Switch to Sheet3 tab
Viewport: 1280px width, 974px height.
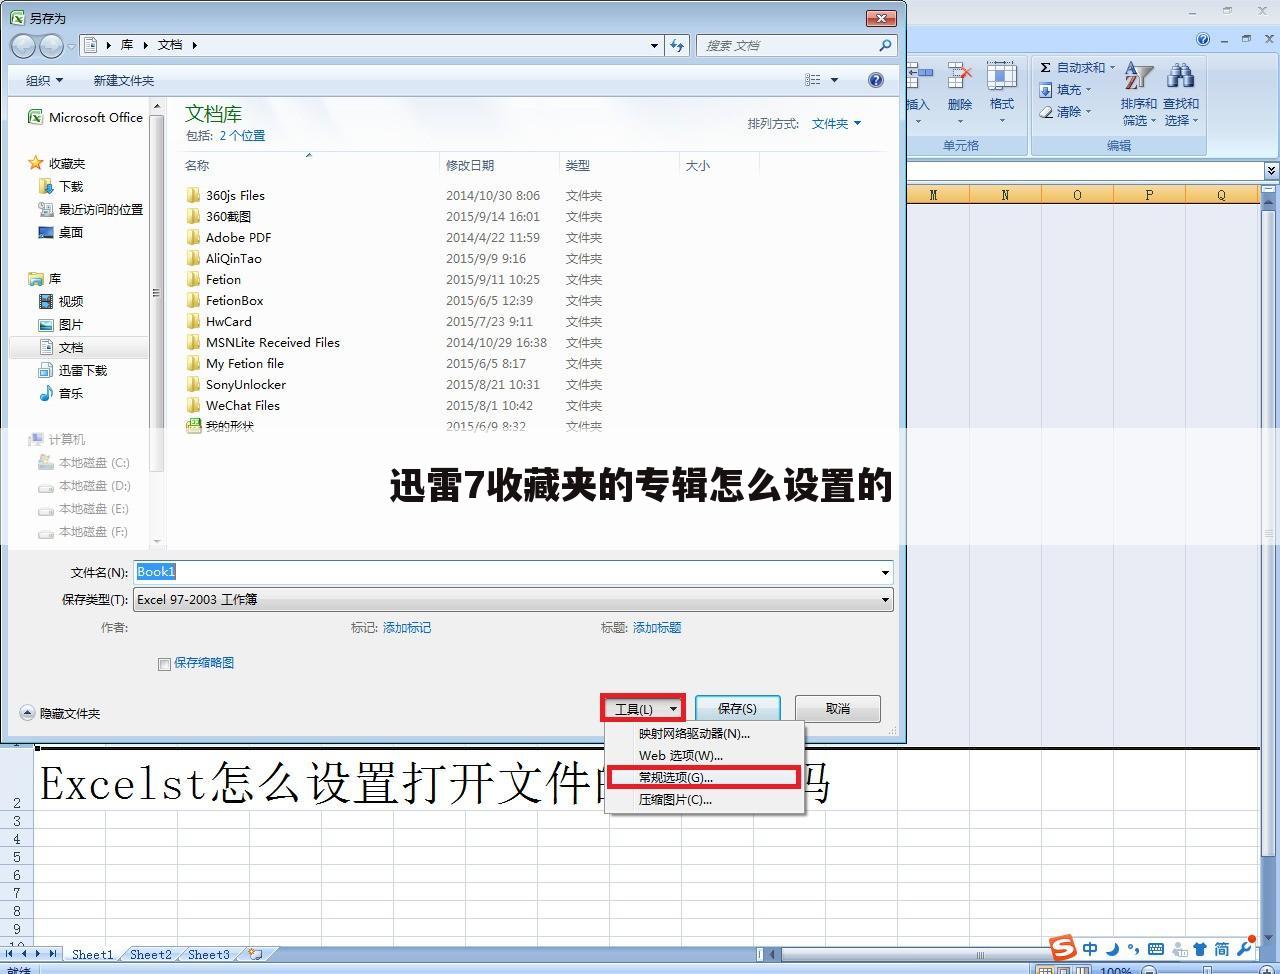click(209, 954)
